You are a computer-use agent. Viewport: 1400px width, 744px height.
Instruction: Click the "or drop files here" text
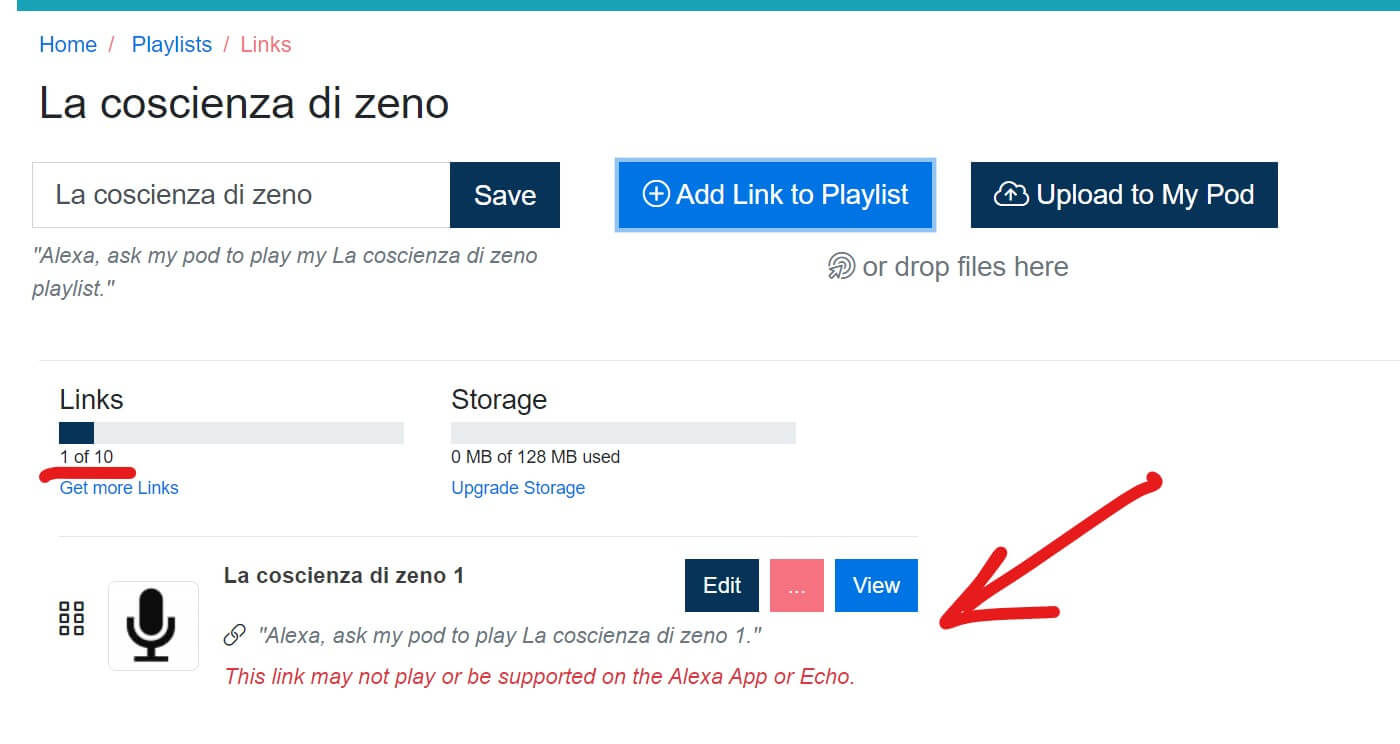(x=965, y=267)
